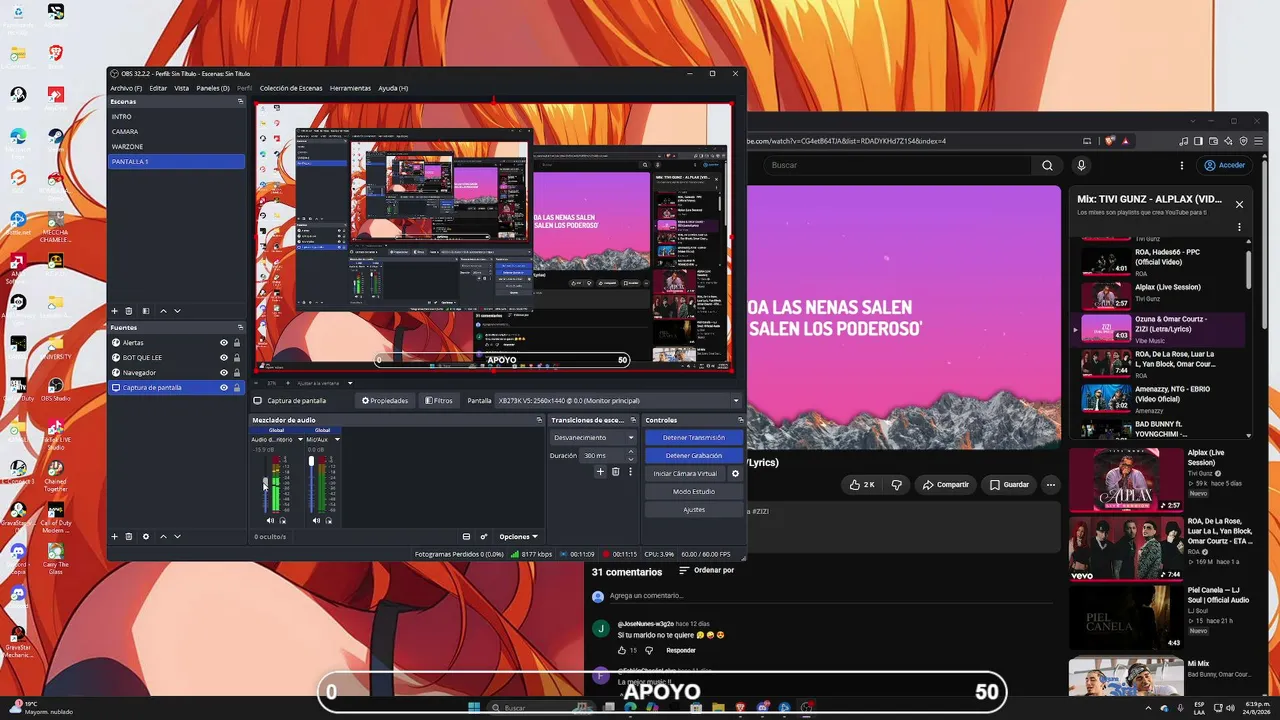The width and height of the screenshot is (1280, 720).
Task: Remove the scene transition with trash icon
Action: coord(615,472)
